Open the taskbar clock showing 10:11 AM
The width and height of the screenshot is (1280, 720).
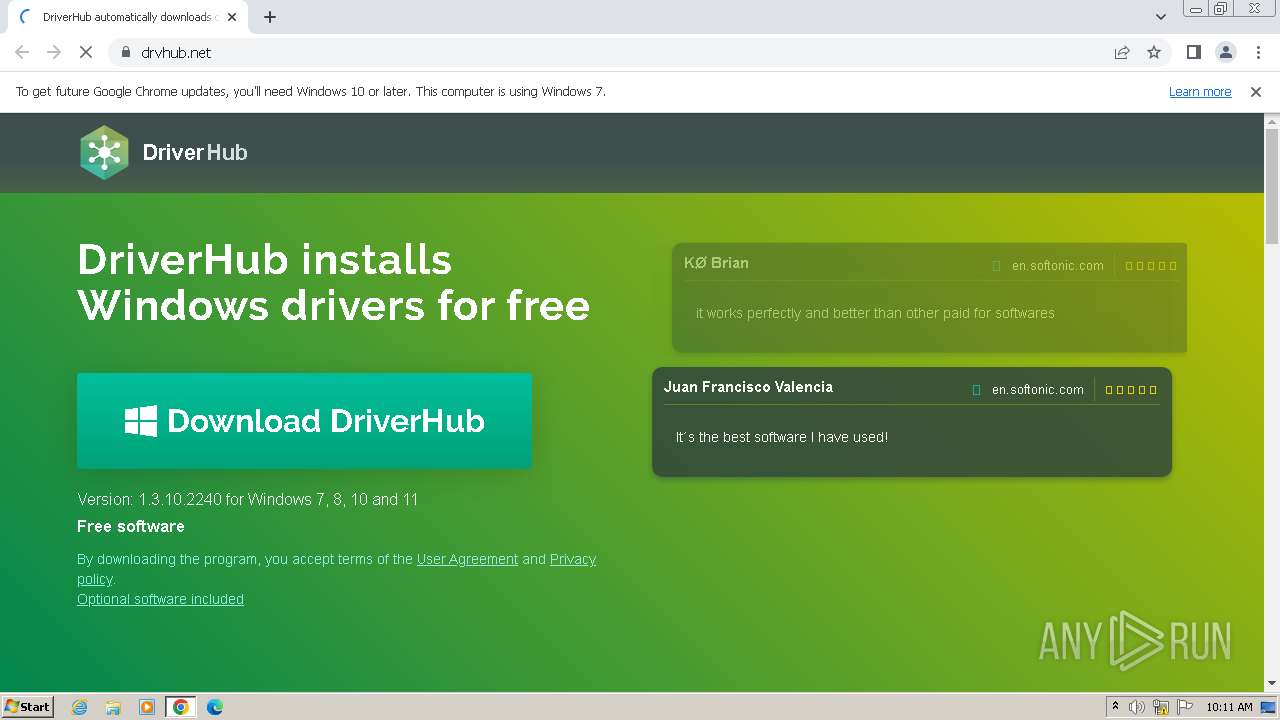click(1229, 707)
